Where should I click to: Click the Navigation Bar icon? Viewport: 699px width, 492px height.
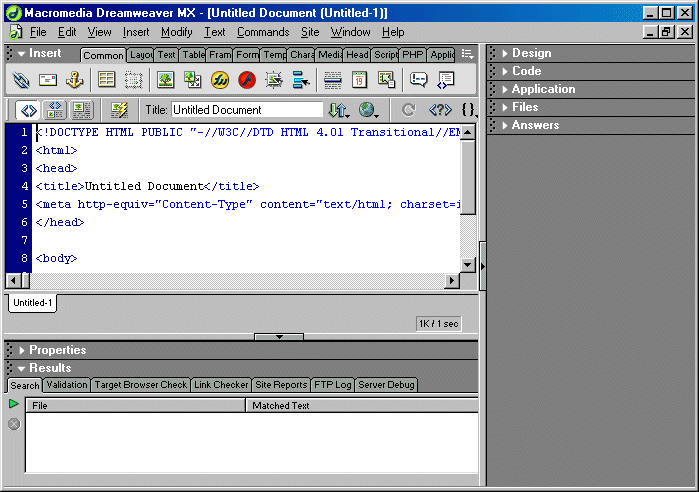pos(301,80)
